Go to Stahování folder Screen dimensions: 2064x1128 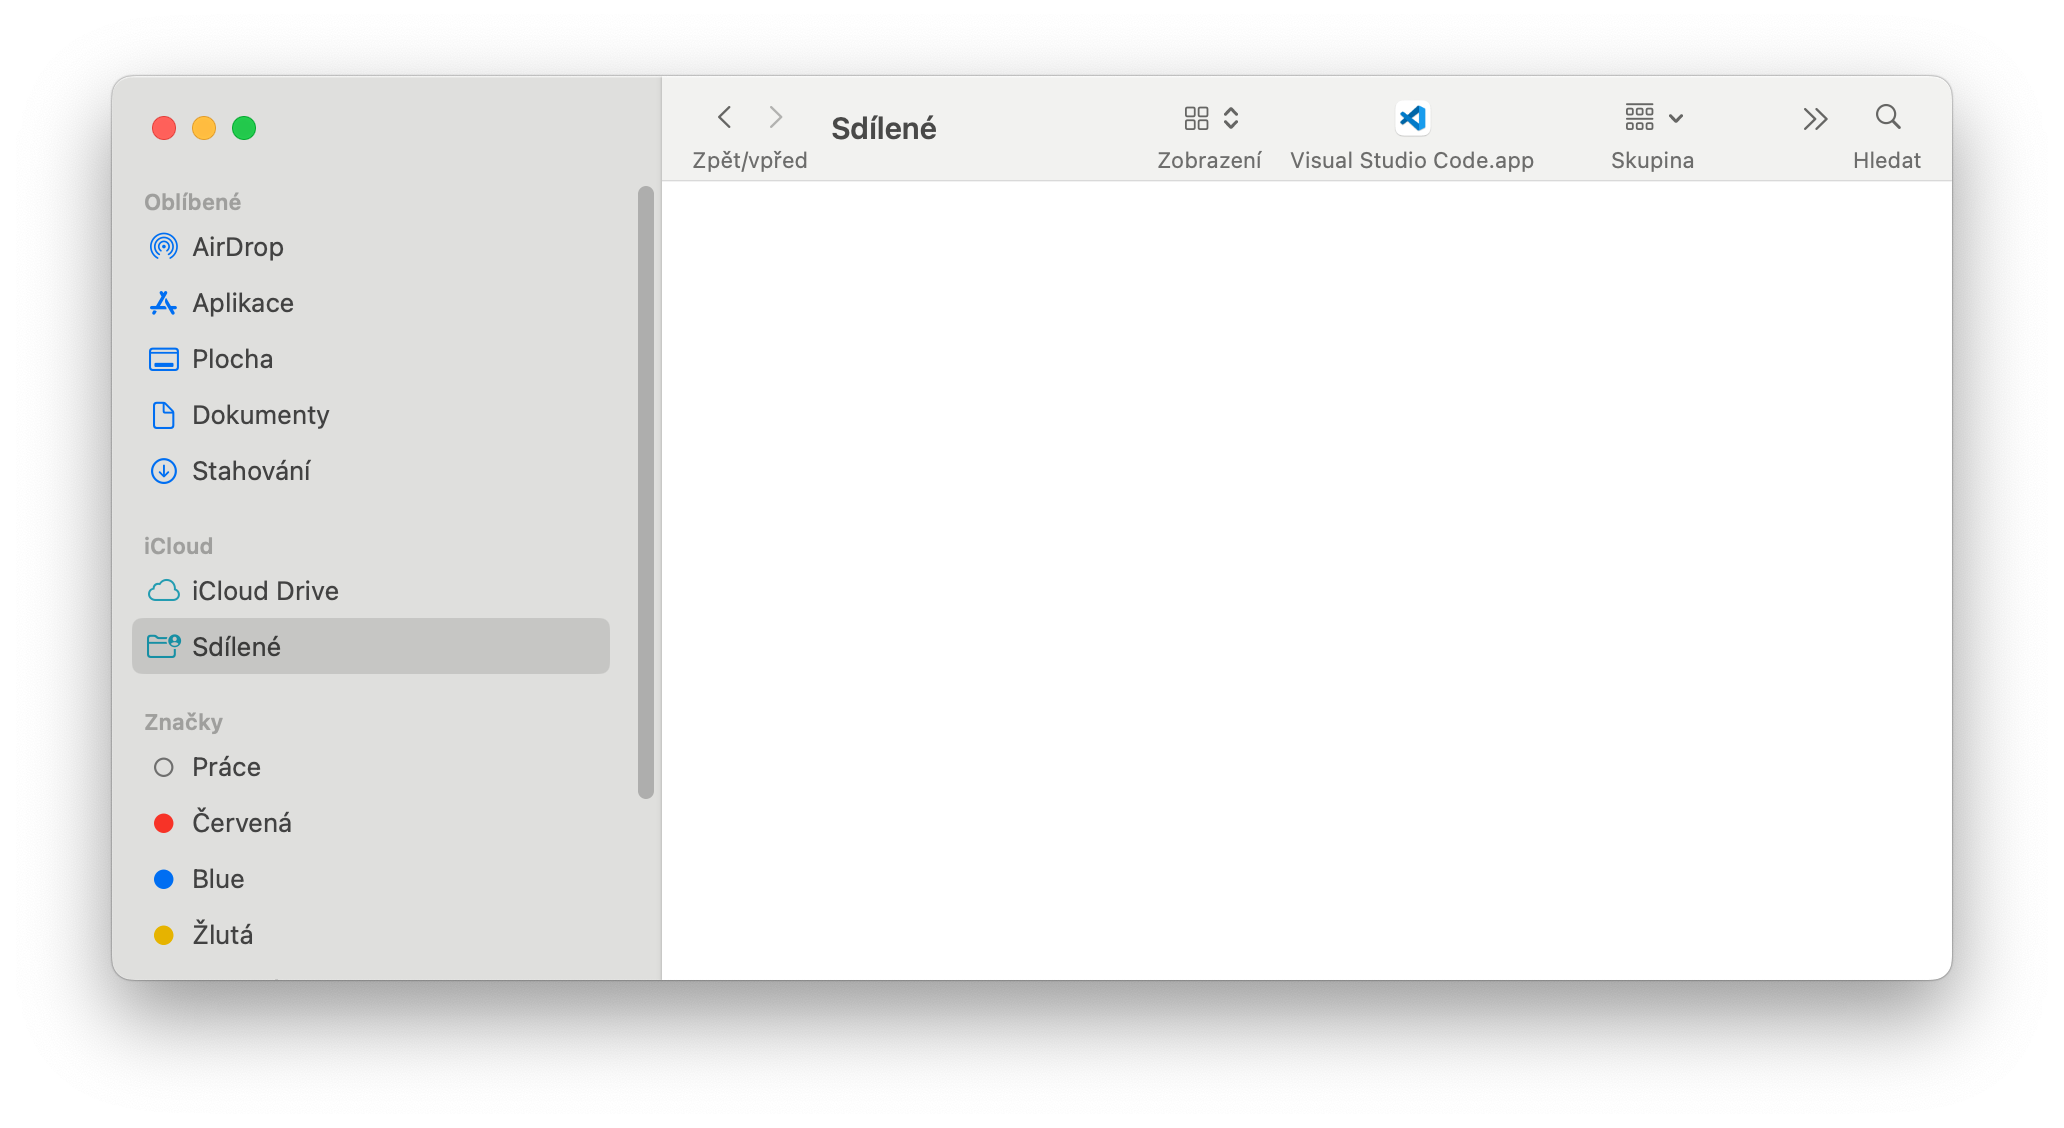coord(250,471)
